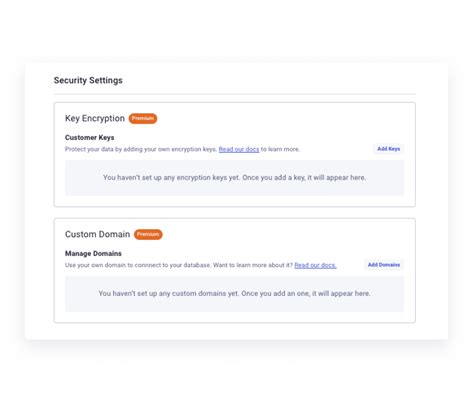
Task: Click 'You haven't set up any encryption keys' text
Action: coord(171,178)
